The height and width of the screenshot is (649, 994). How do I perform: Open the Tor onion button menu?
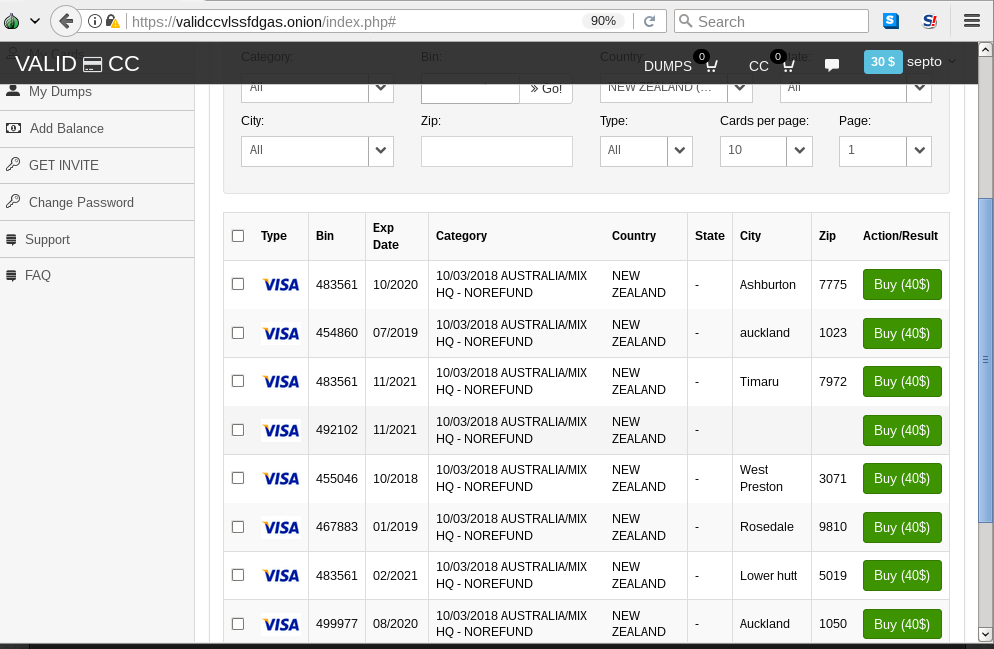12,22
